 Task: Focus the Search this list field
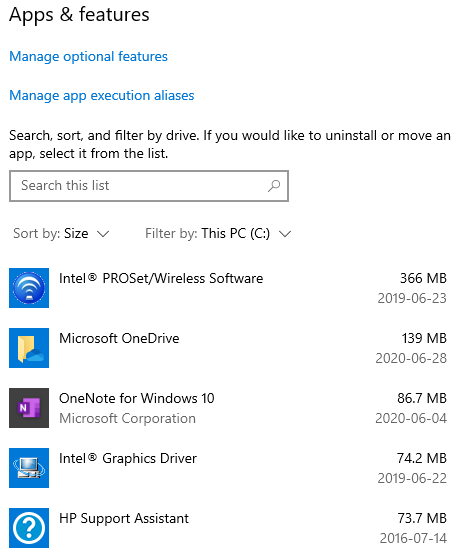149,186
